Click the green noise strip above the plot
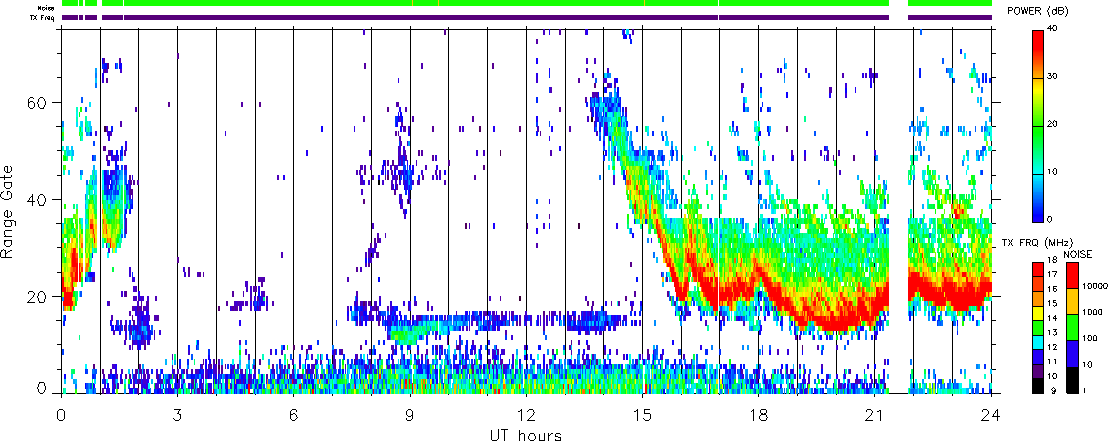Viewport: 1108px width, 441px height. click(526, 4)
